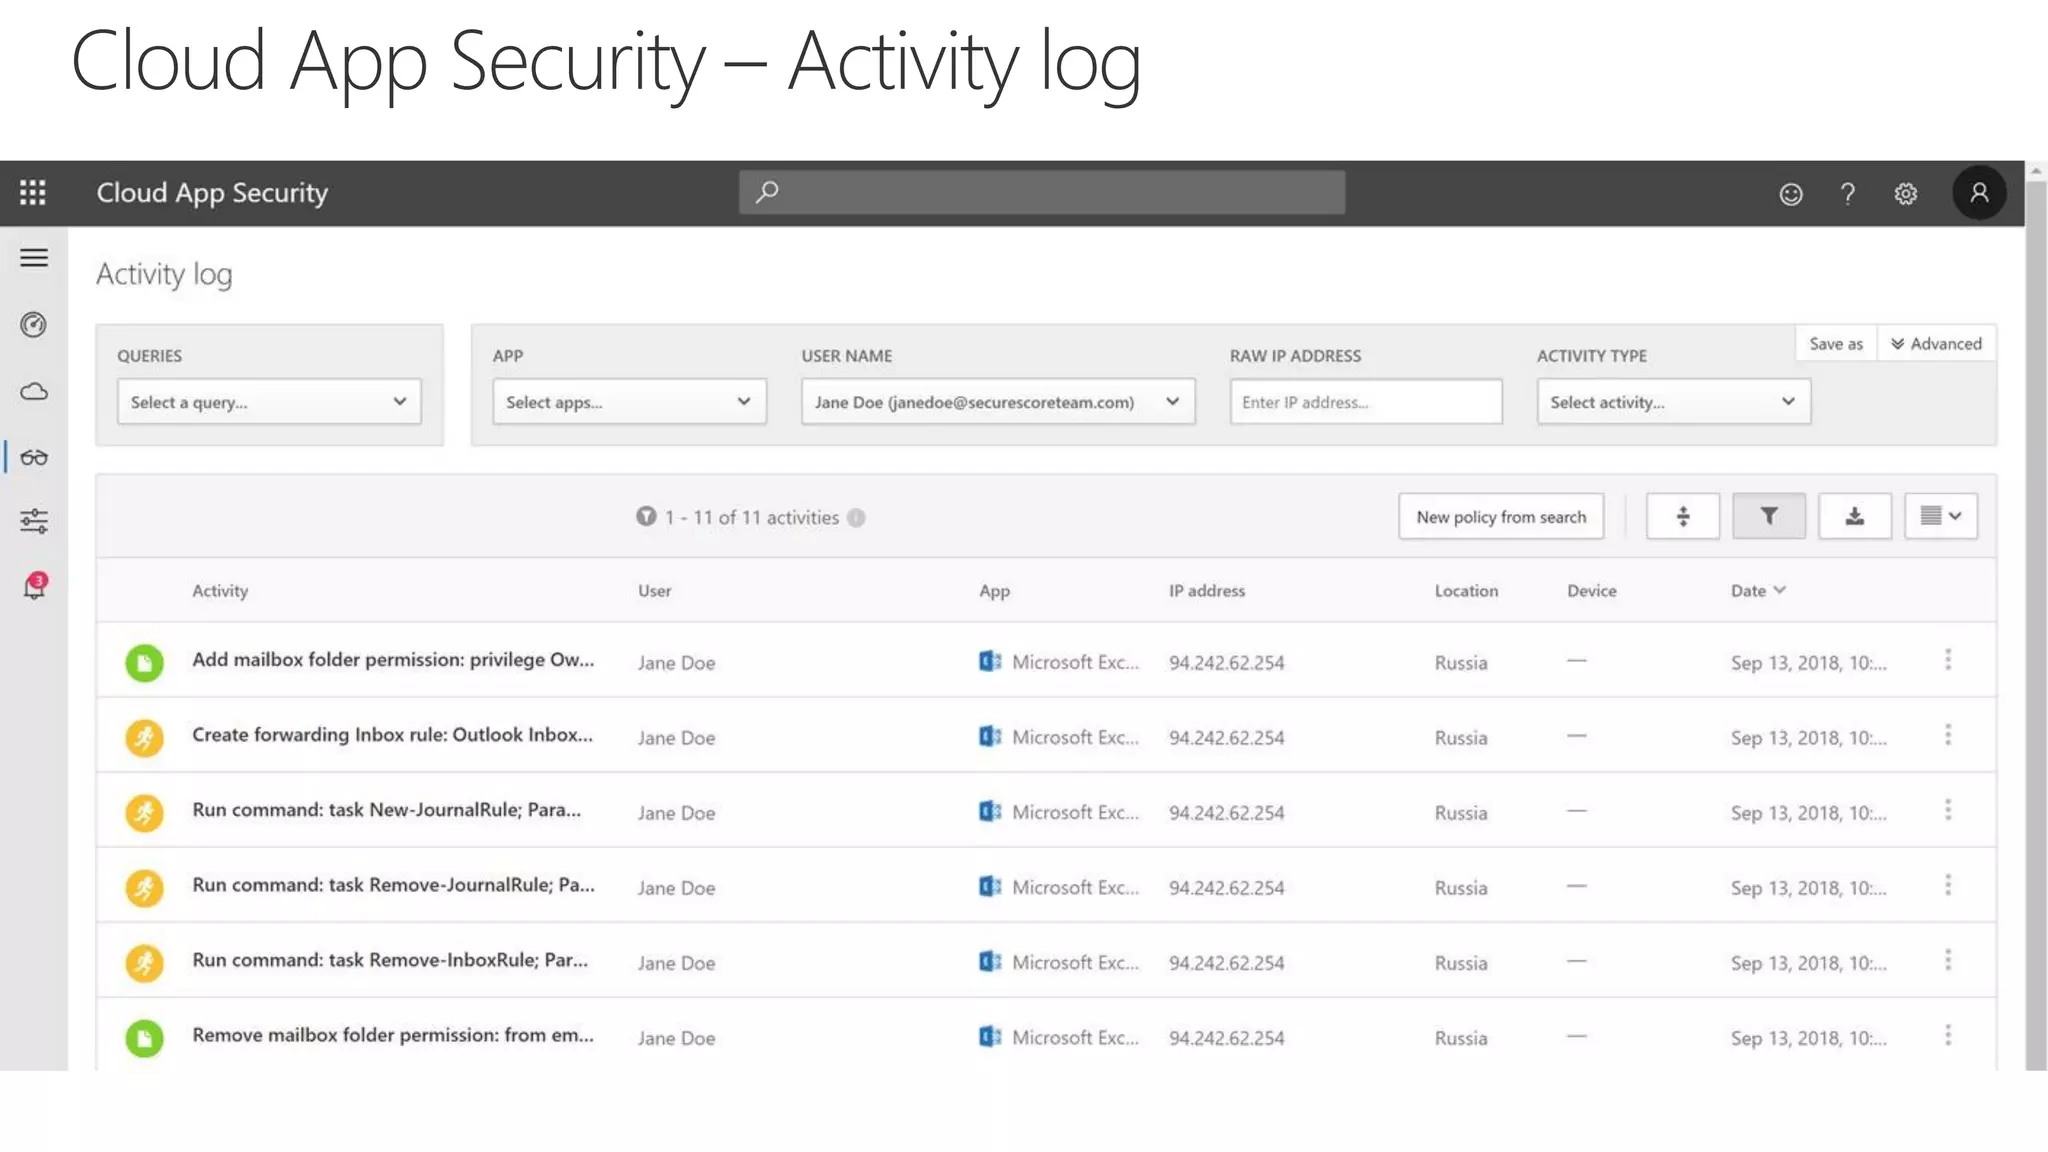
Task: Open the Control sliders icon in sidebar
Action: point(34,521)
